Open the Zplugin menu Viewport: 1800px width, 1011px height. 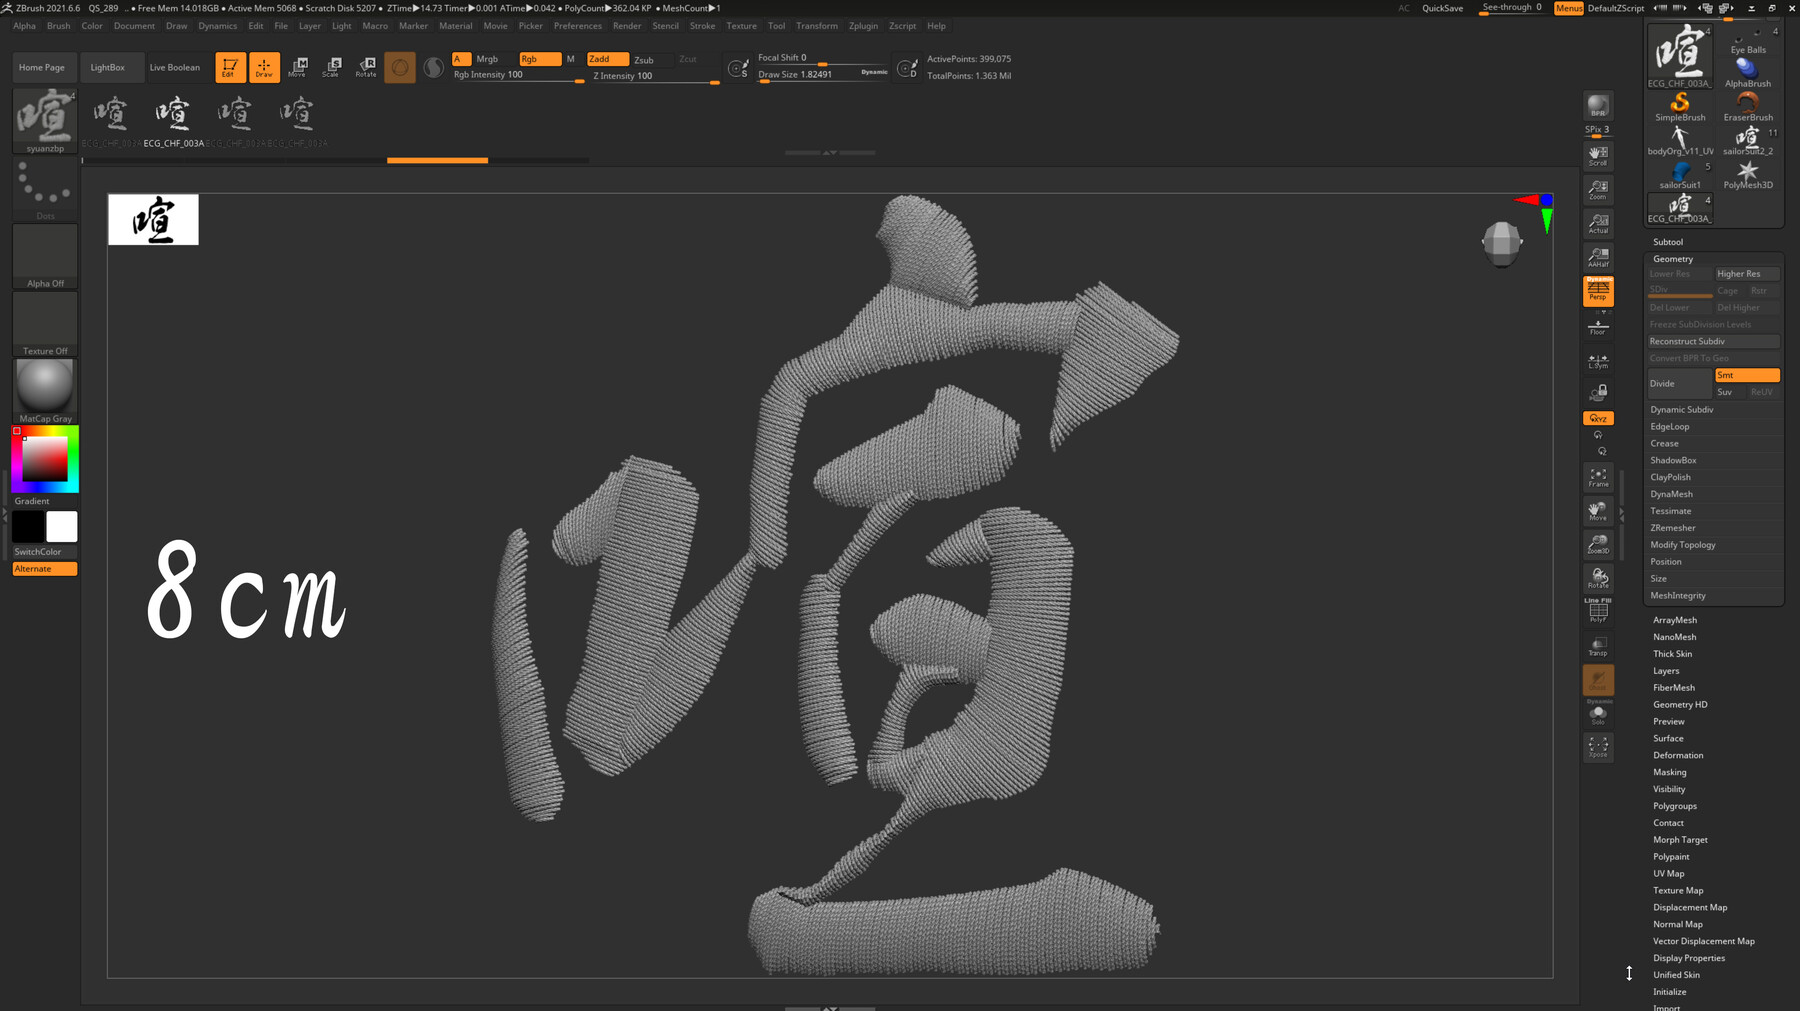click(x=863, y=26)
